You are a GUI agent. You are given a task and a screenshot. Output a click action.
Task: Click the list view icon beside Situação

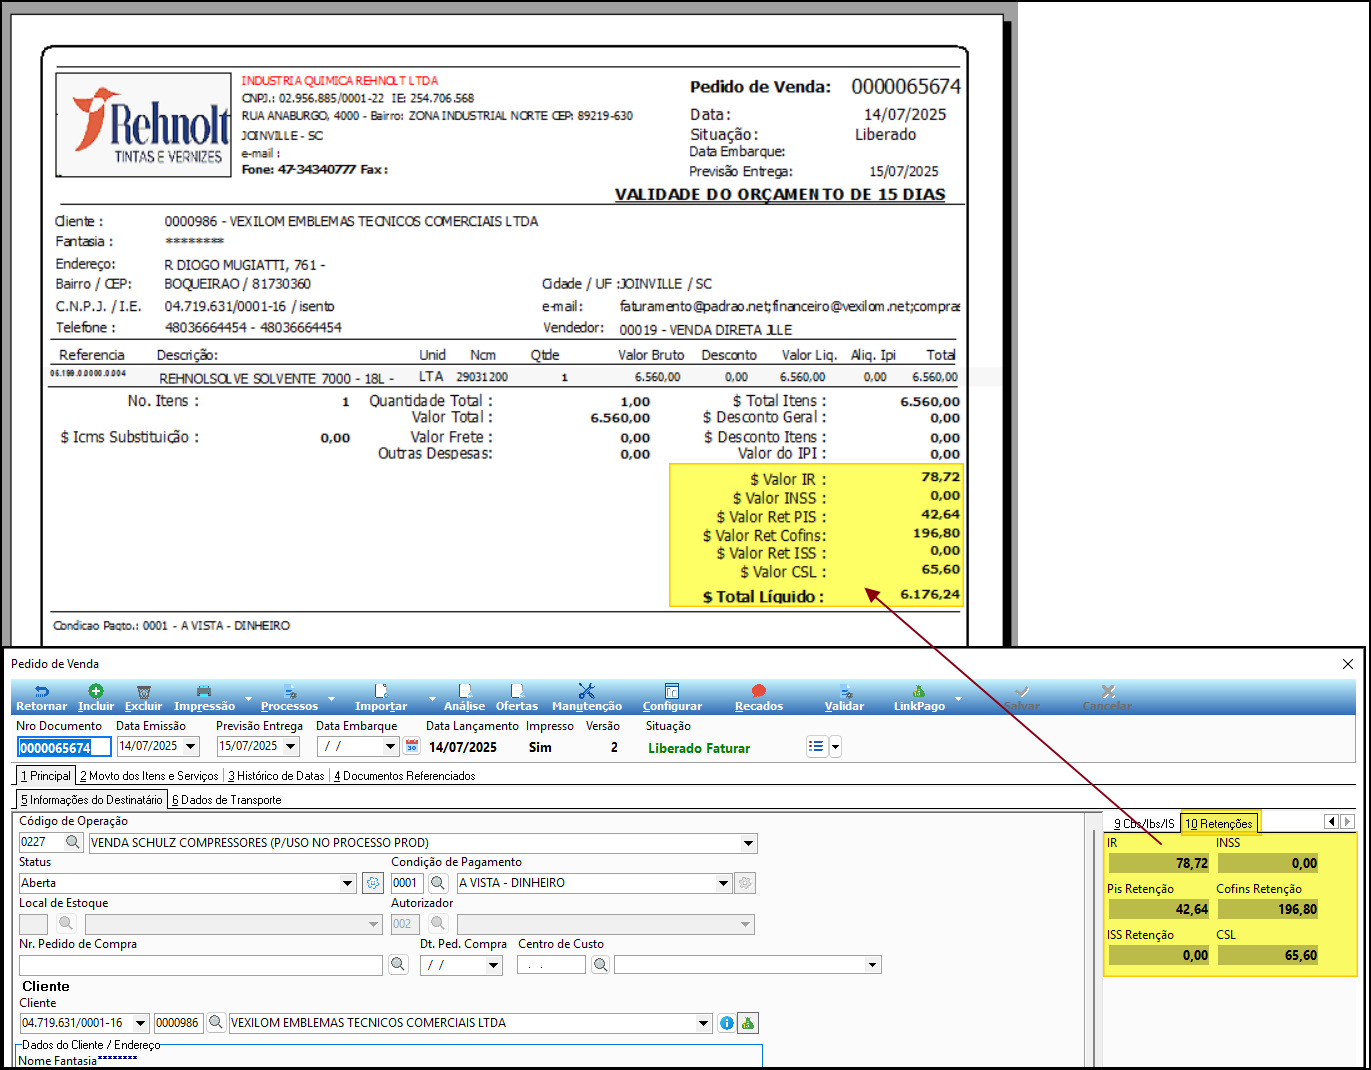pyautogui.click(x=817, y=746)
